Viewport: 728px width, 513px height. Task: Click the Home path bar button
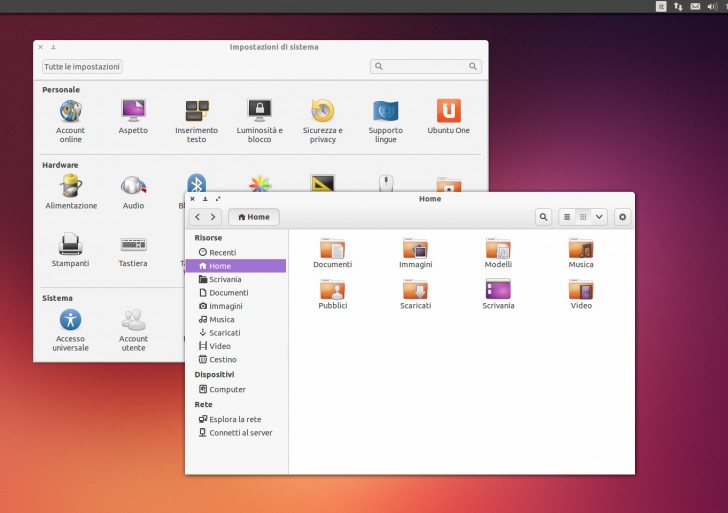[254, 217]
